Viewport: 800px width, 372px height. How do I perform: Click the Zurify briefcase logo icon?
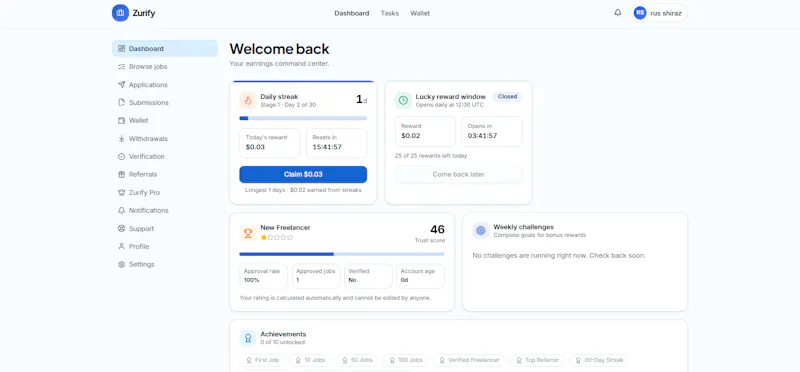(120, 13)
